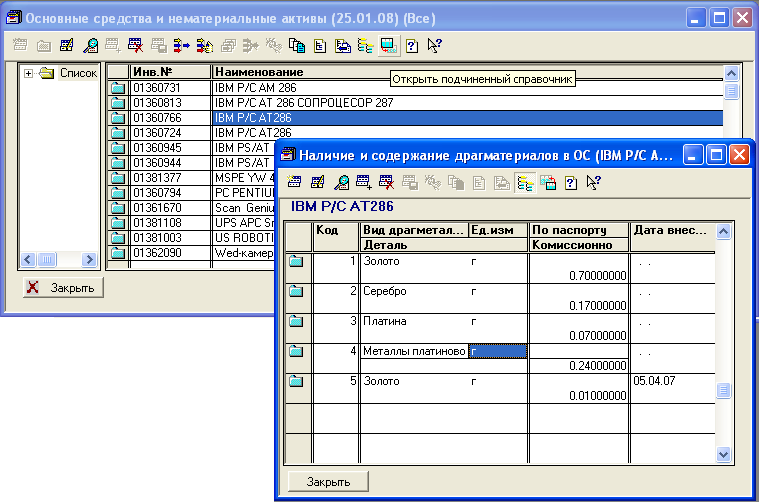Click the Ед.изм column header

click(x=498, y=230)
